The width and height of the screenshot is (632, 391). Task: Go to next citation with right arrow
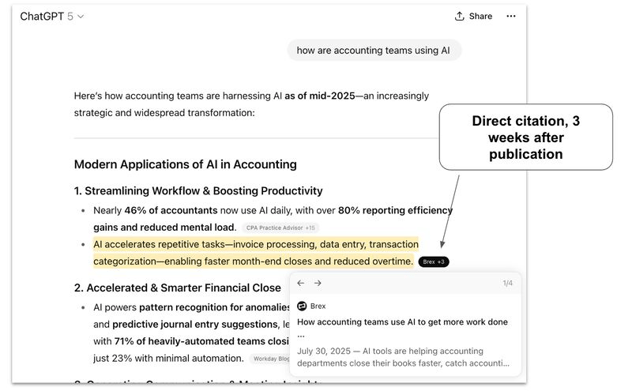318,283
